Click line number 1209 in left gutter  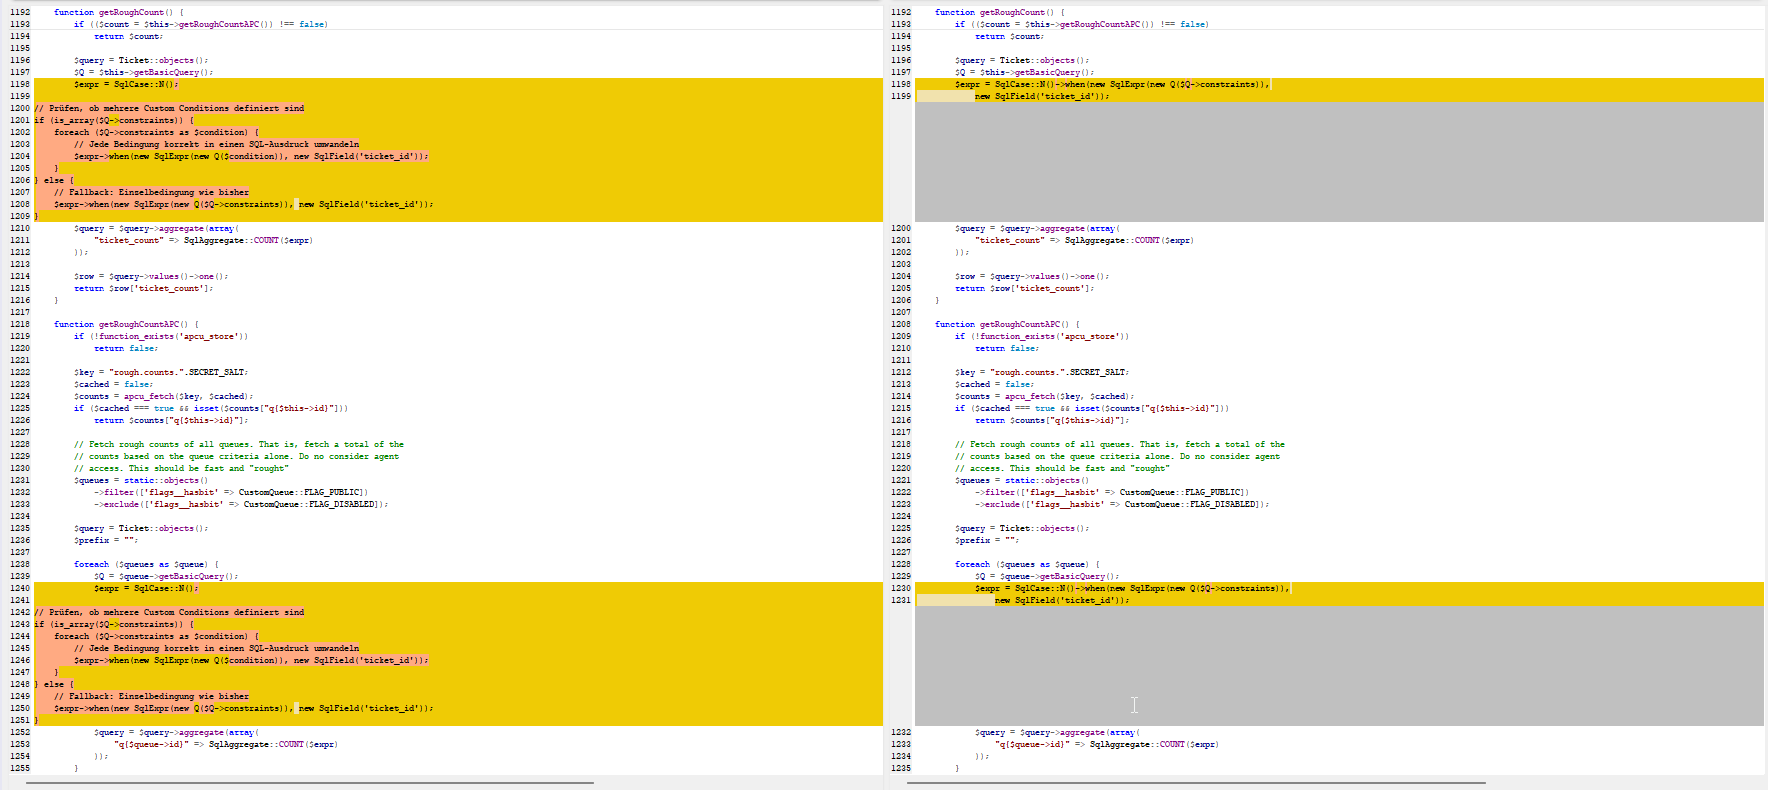click(x=20, y=216)
